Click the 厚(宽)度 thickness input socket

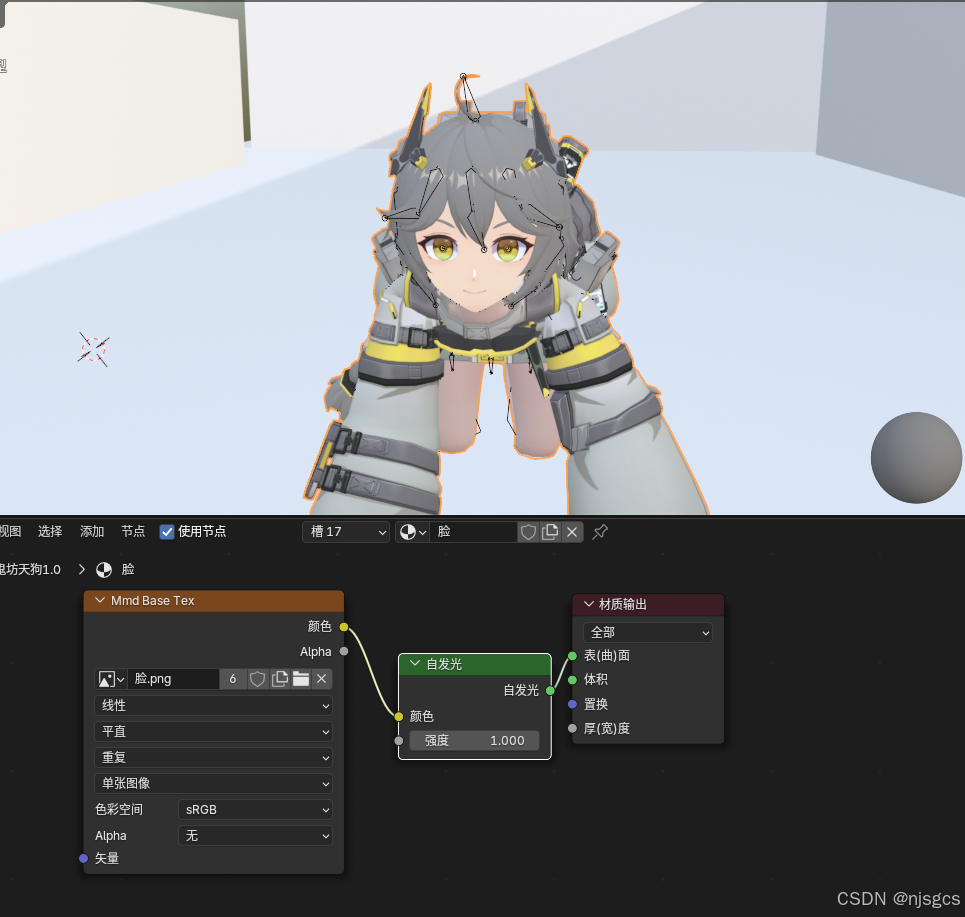[572, 729]
